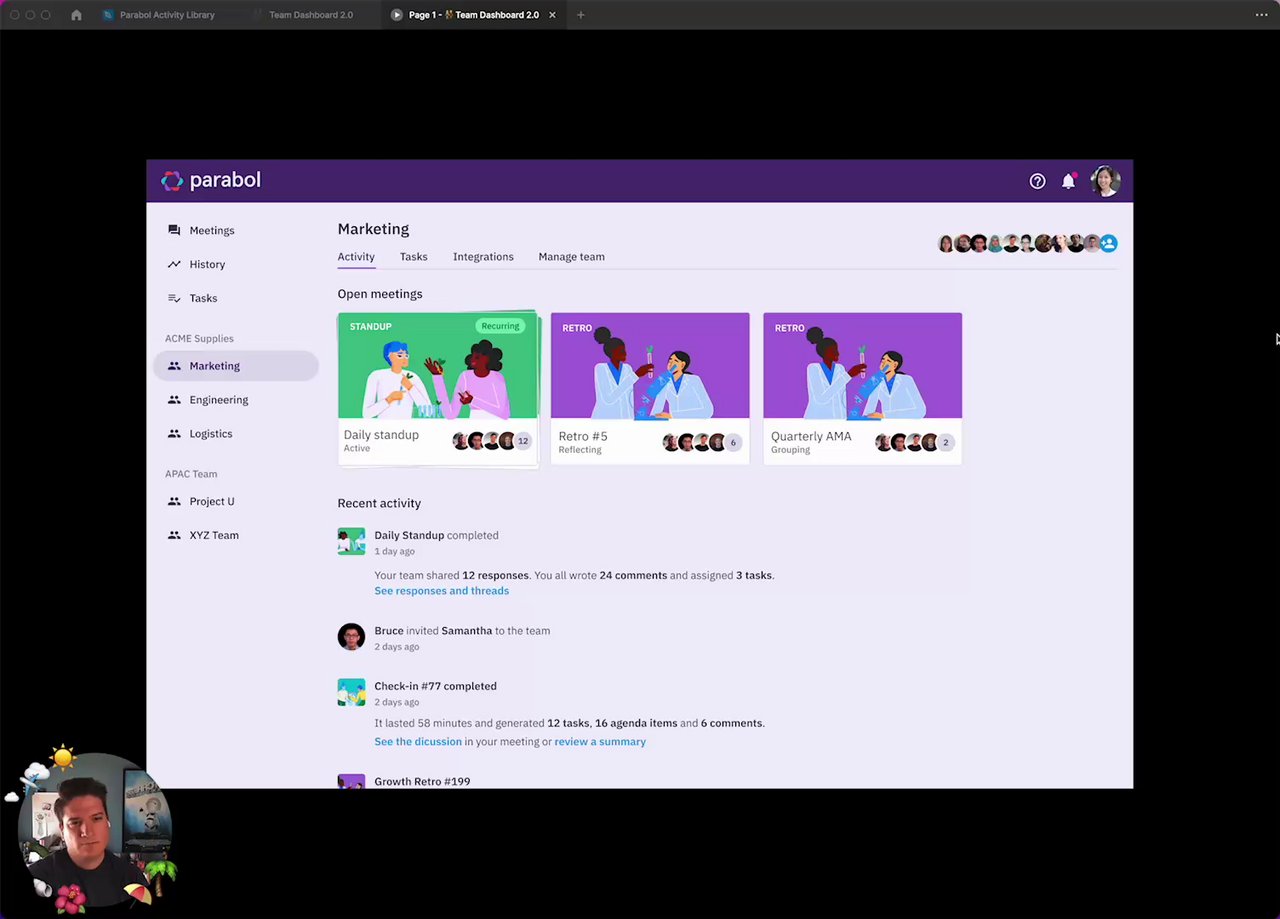Open the help question mark icon

coord(1037,181)
